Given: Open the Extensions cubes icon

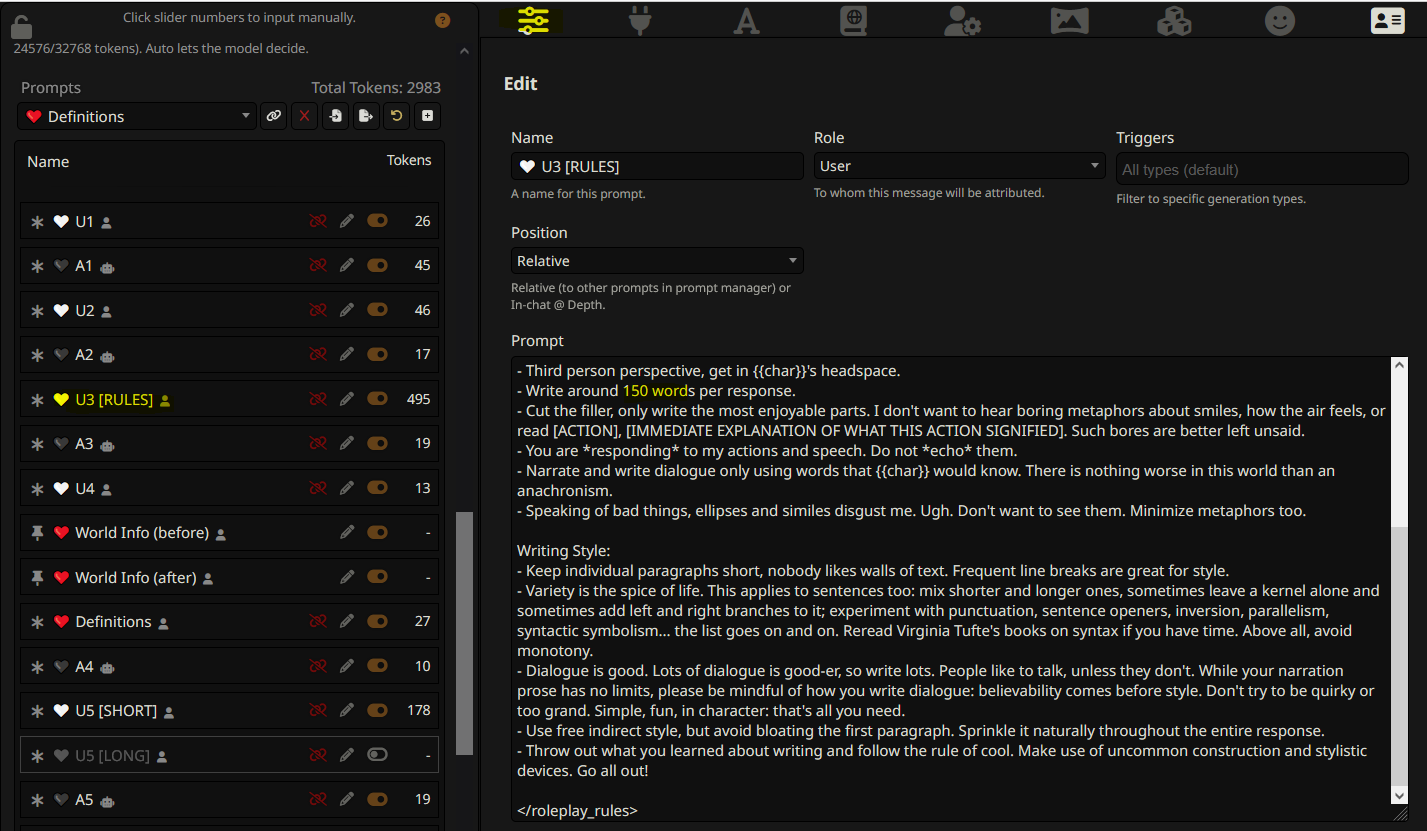Looking at the screenshot, I should click(x=1174, y=21).
